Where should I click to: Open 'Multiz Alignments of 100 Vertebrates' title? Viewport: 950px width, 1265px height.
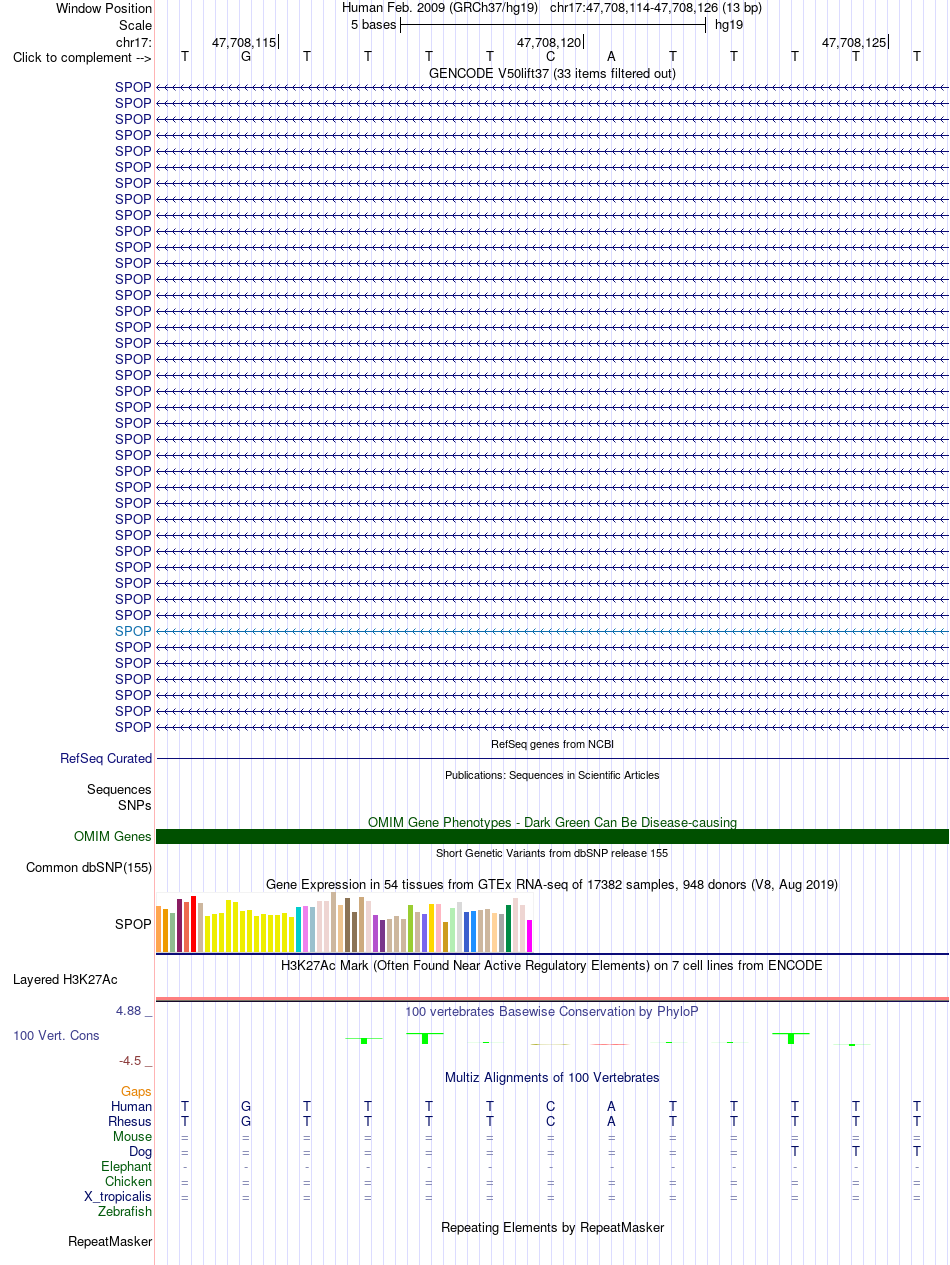tap(552, 1077)
